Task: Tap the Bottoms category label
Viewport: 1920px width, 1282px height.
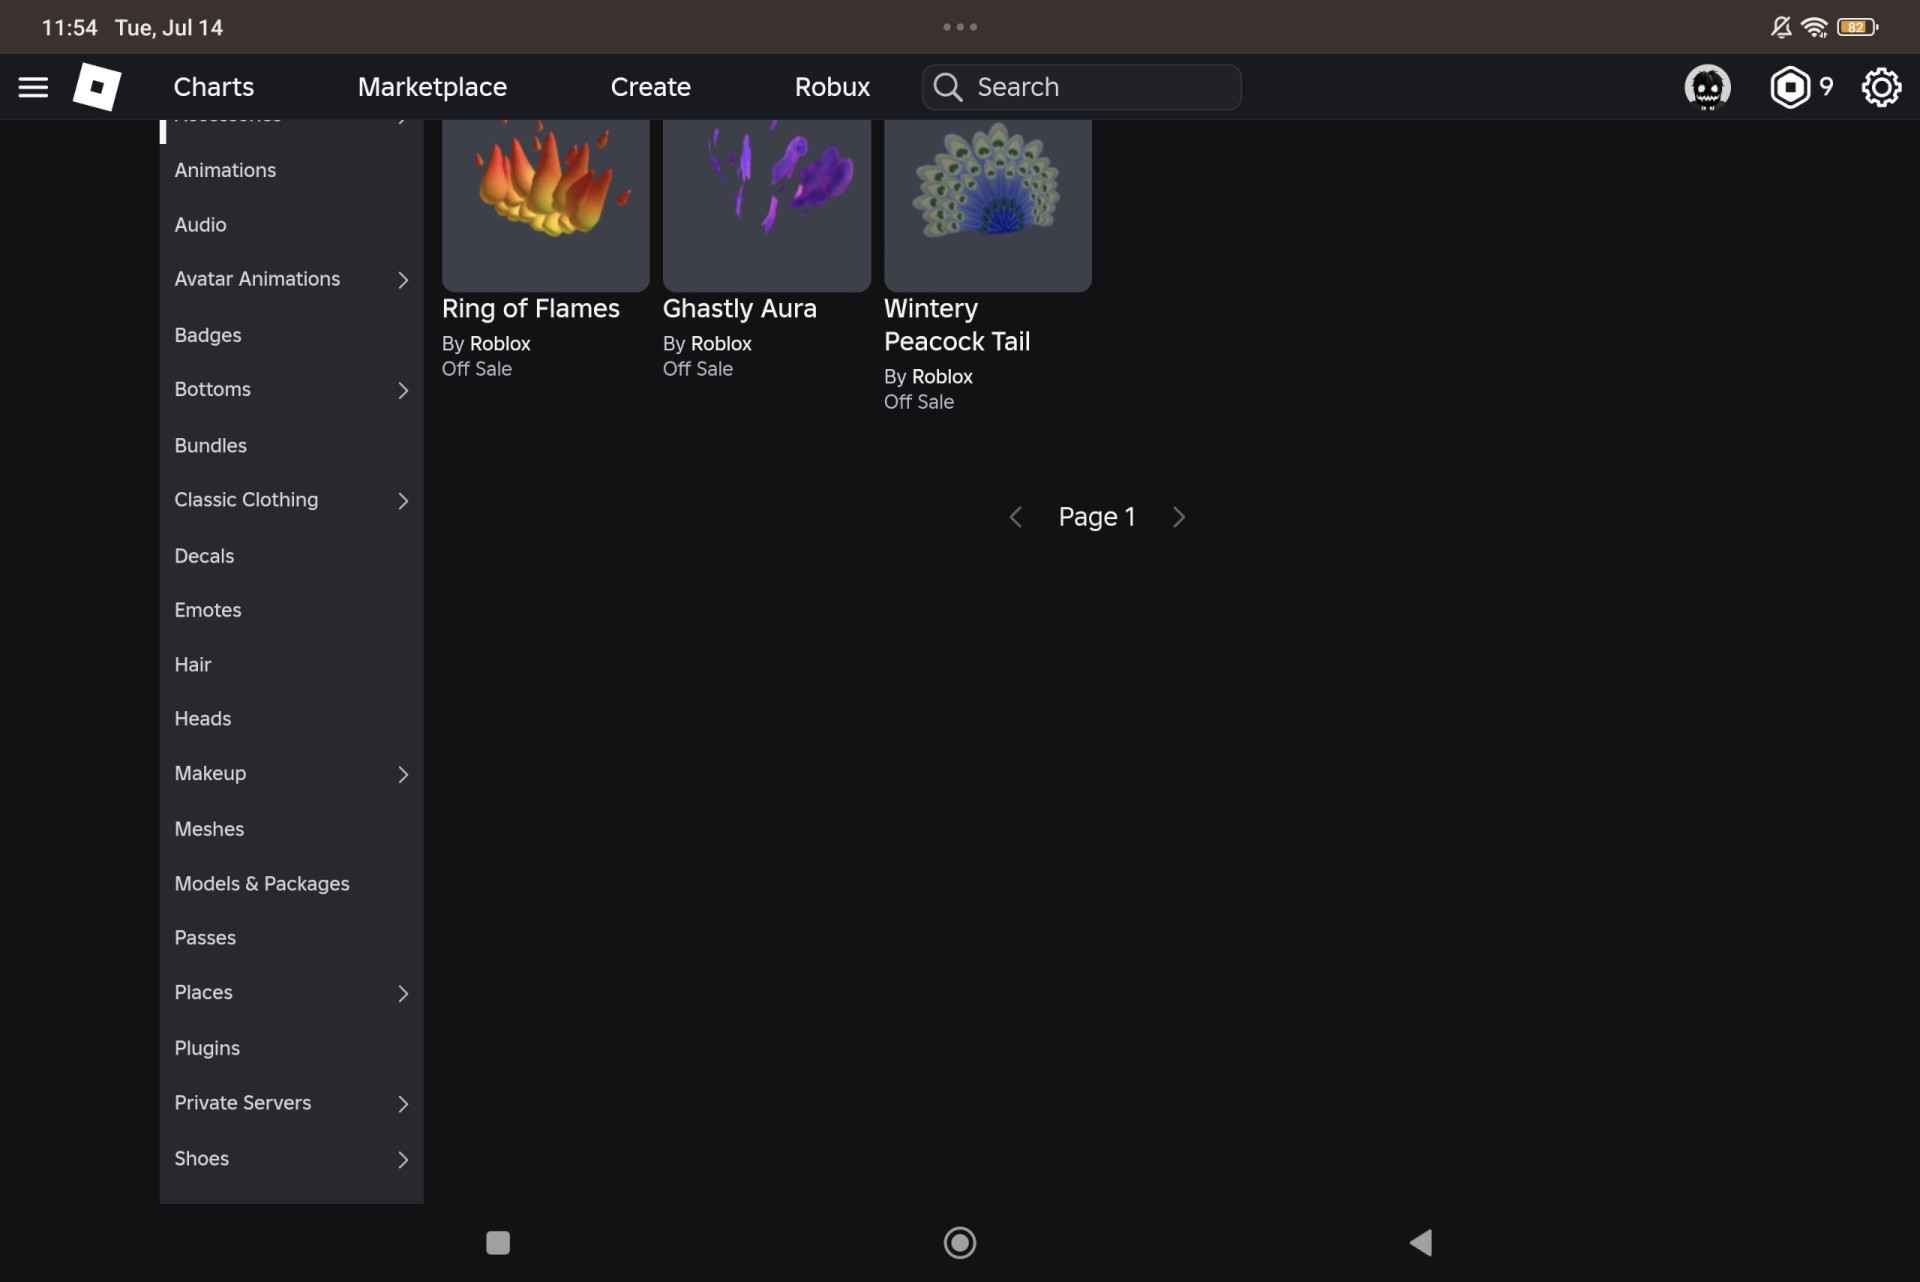Action: click(x=212, y=389)
